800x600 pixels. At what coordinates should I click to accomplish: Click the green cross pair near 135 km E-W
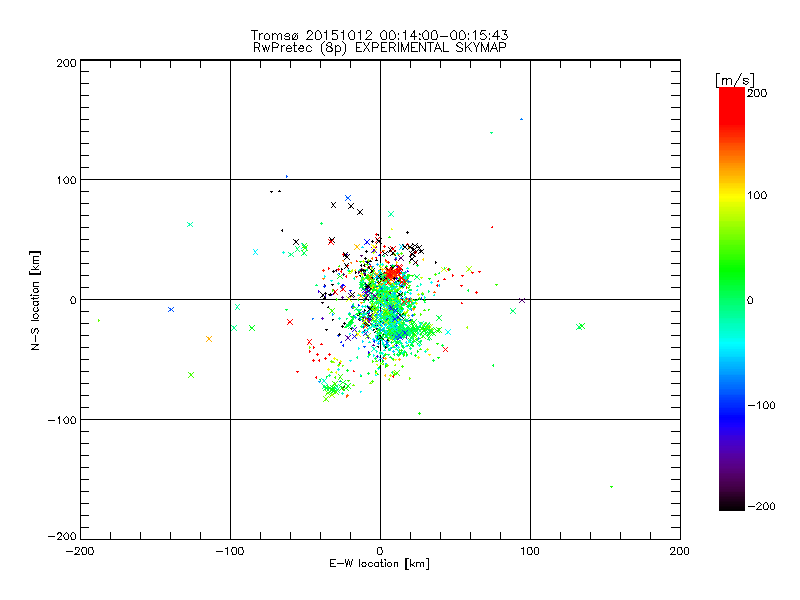[581, 327]
